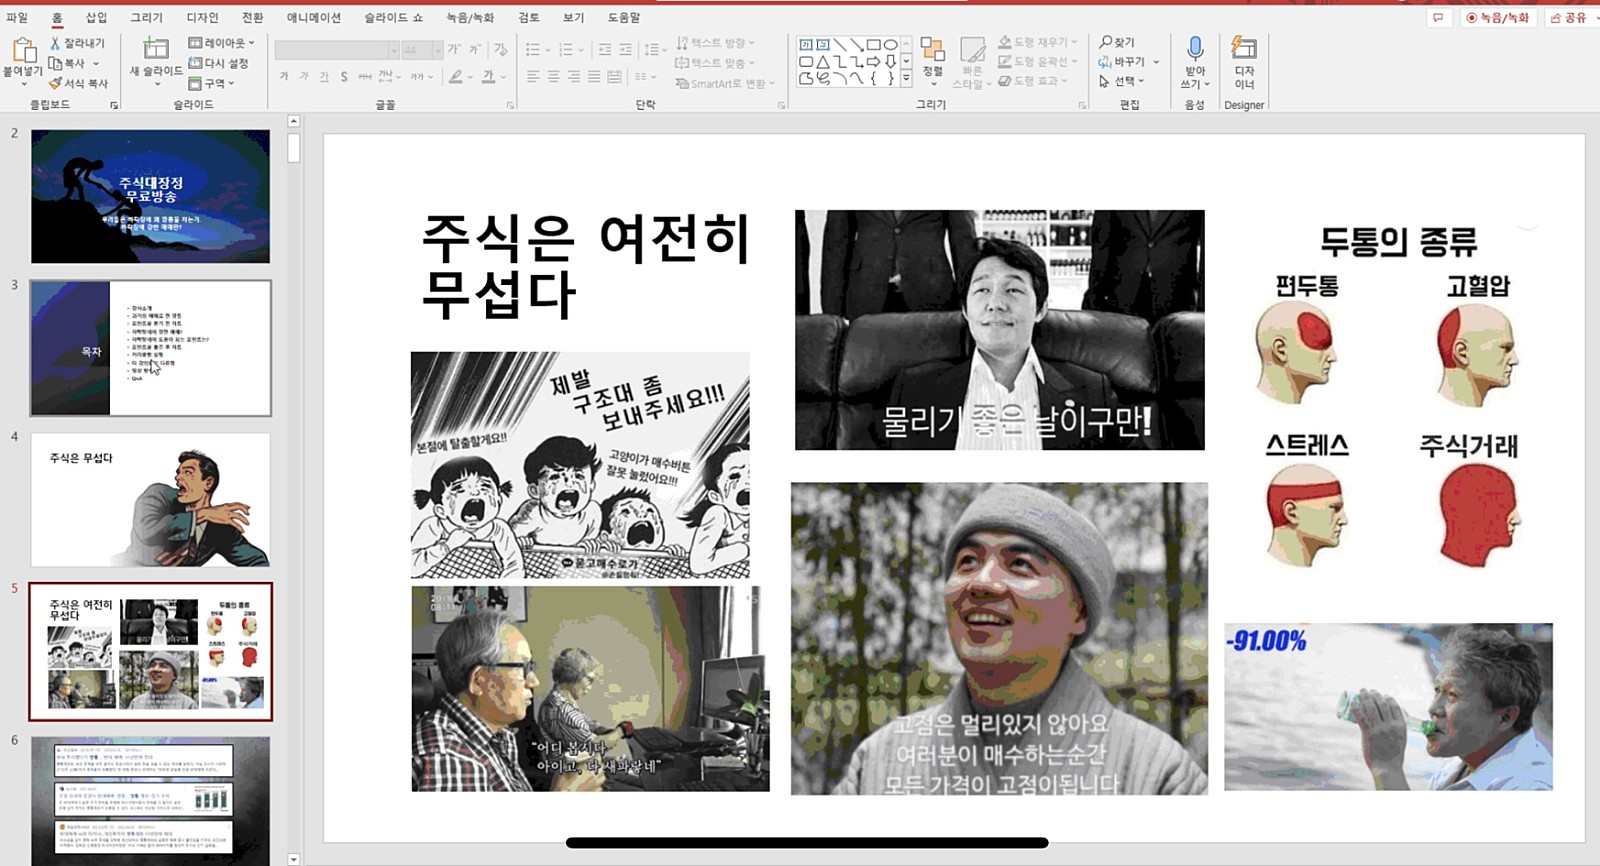Add a new slide with the 새 슬라이드 icon
This screenshot has width=1600, height=866.
coord(156,48)
